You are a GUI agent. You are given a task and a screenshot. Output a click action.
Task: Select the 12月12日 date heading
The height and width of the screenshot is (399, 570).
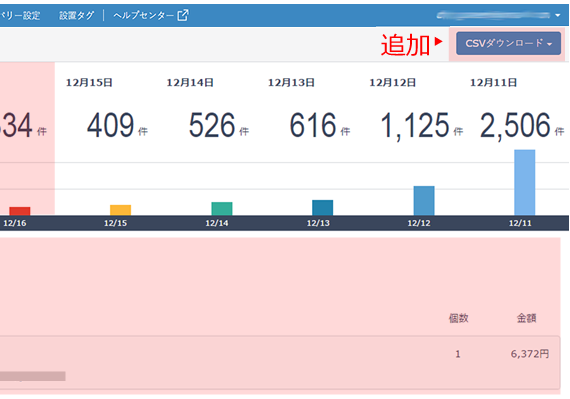coord(393,83)
